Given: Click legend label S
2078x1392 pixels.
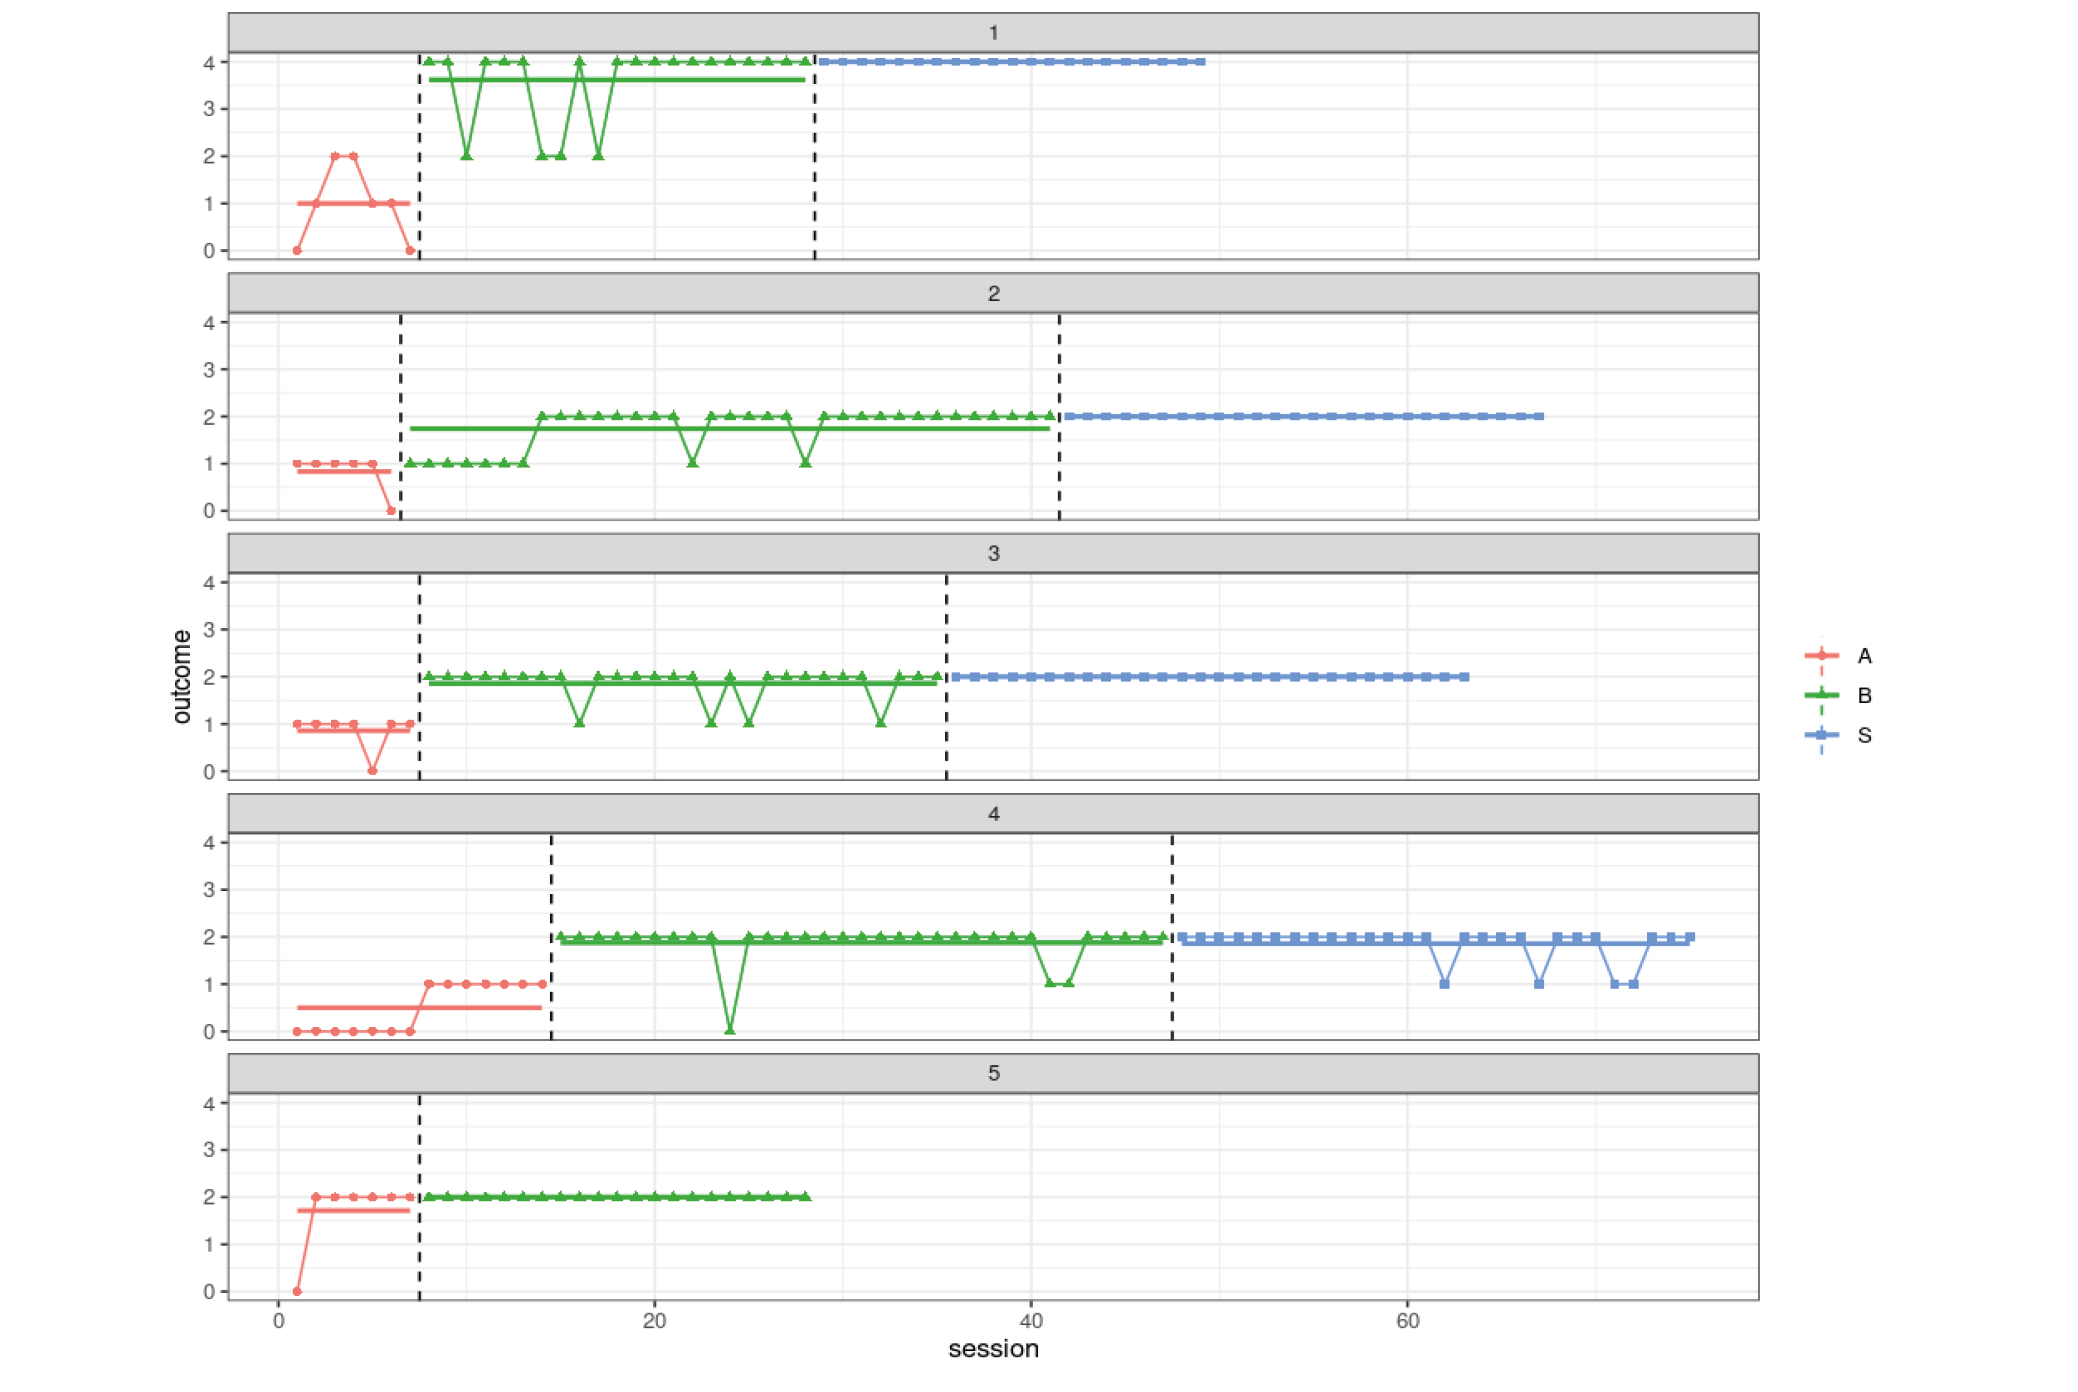Looking at the screenshot, I should click(1864, 736).
